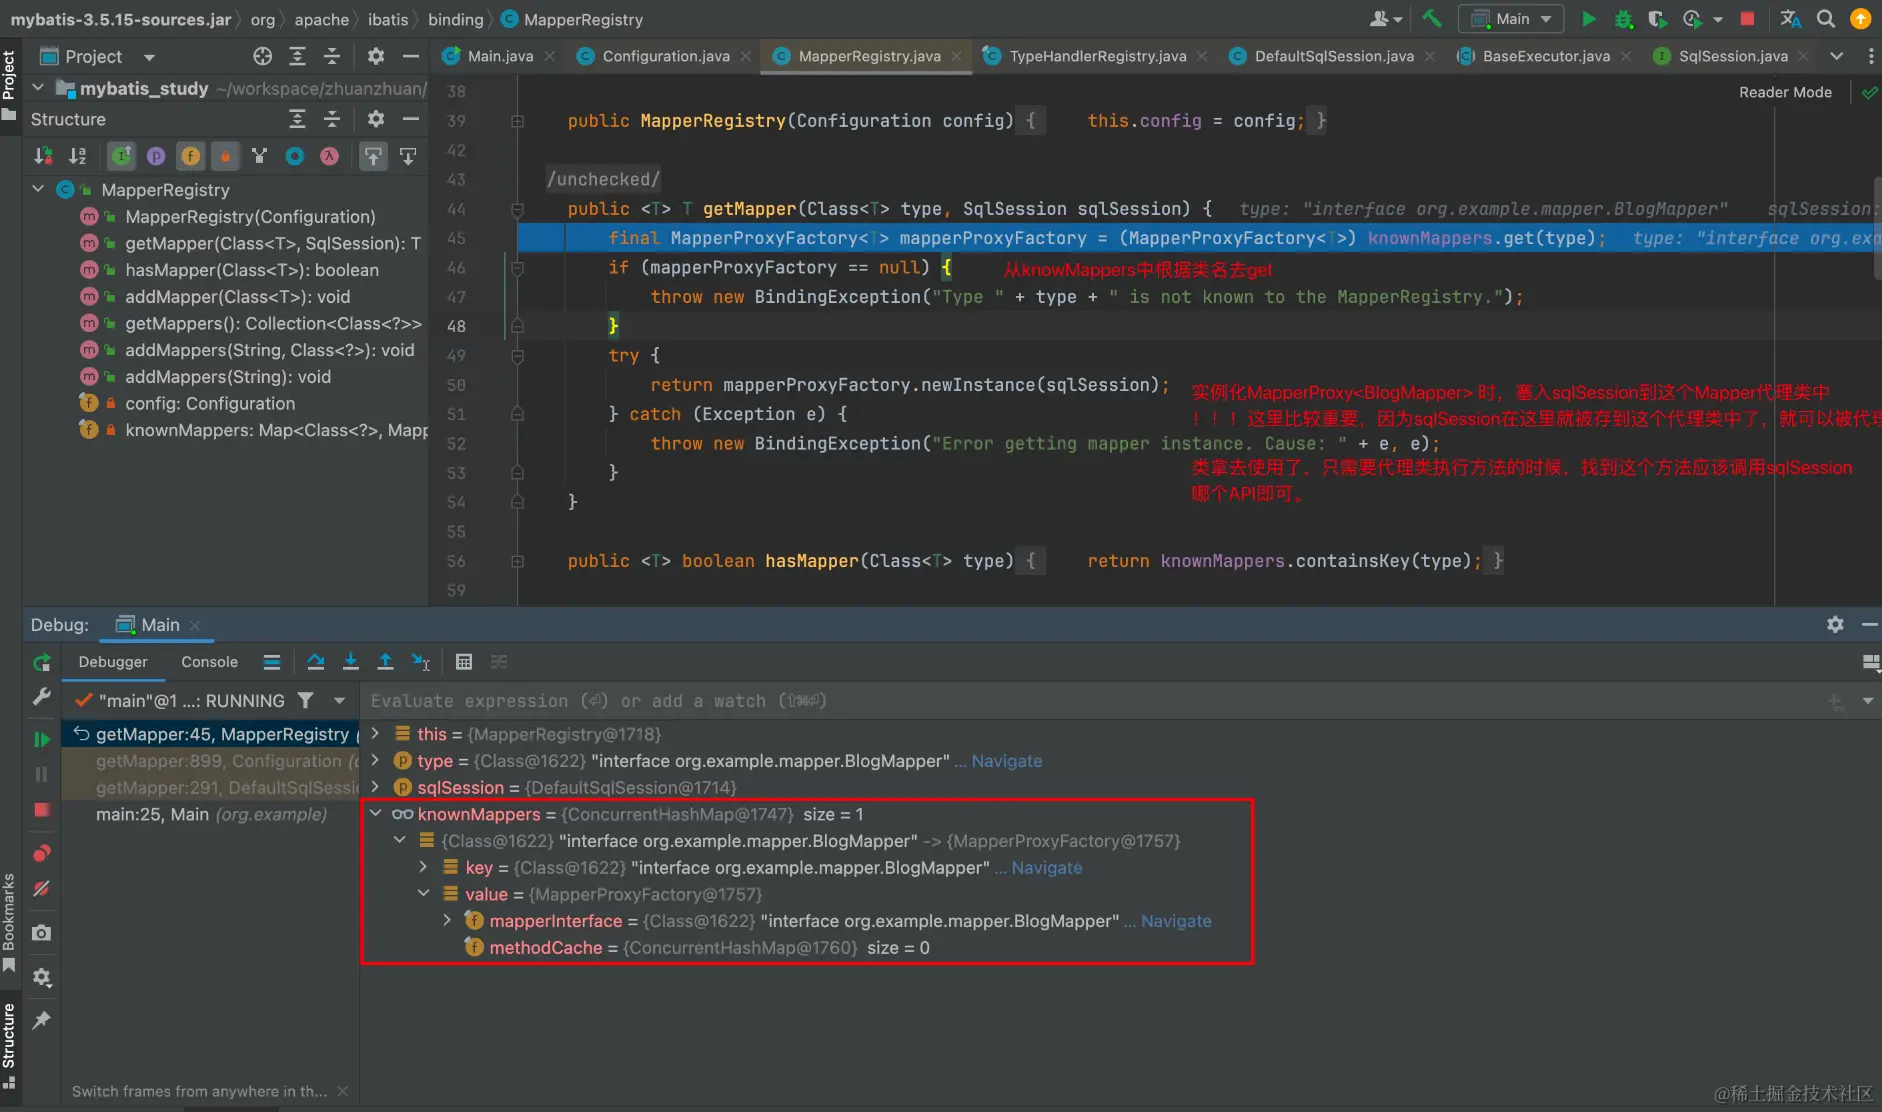Open the Evaluate Expression calculator icon
1882x1112 pixels.
click(x=463, y=662)
